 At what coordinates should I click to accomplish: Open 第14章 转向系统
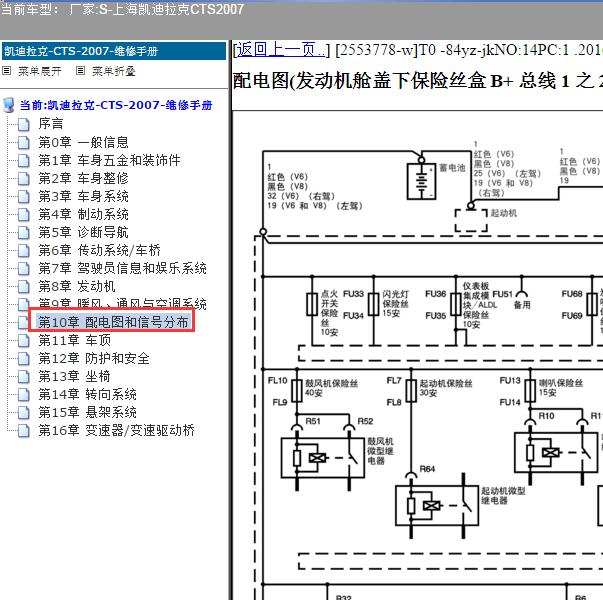87,394
